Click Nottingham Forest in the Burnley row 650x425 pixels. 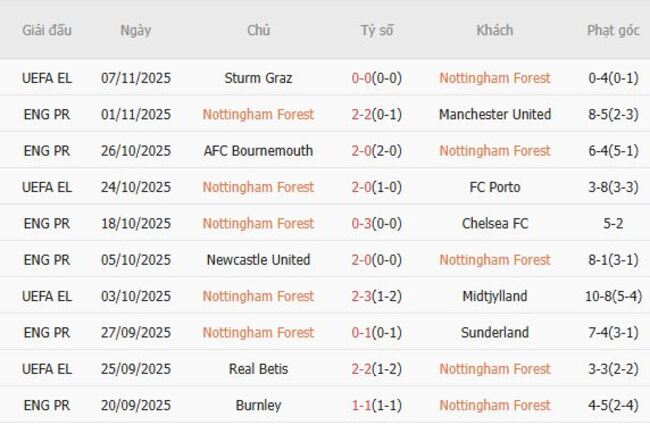point(495,405)
